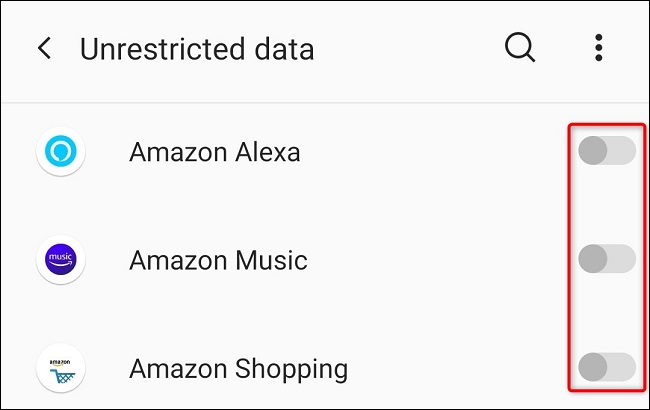650x410 pixels.
Task: Choose the Amazon Shopping app name
Action: 238,369
